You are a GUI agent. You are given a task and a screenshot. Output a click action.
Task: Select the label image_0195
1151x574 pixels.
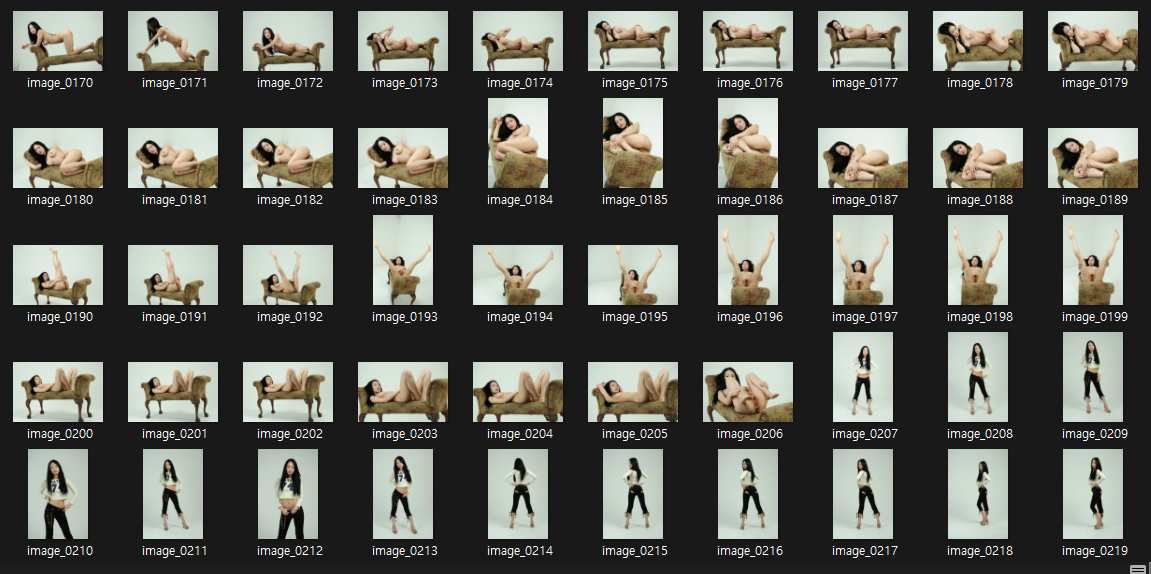click(x=635, y=317)
